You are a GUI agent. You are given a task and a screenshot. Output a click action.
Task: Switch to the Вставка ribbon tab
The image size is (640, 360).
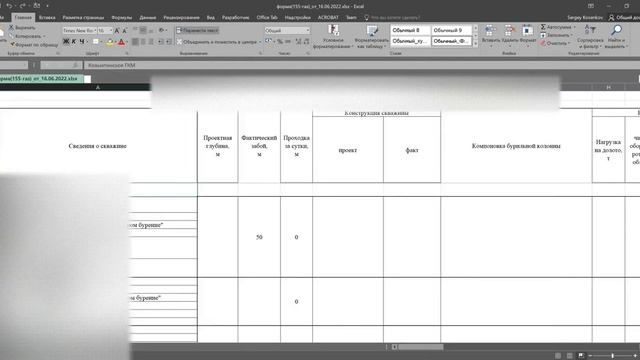[x=47, y=18]
